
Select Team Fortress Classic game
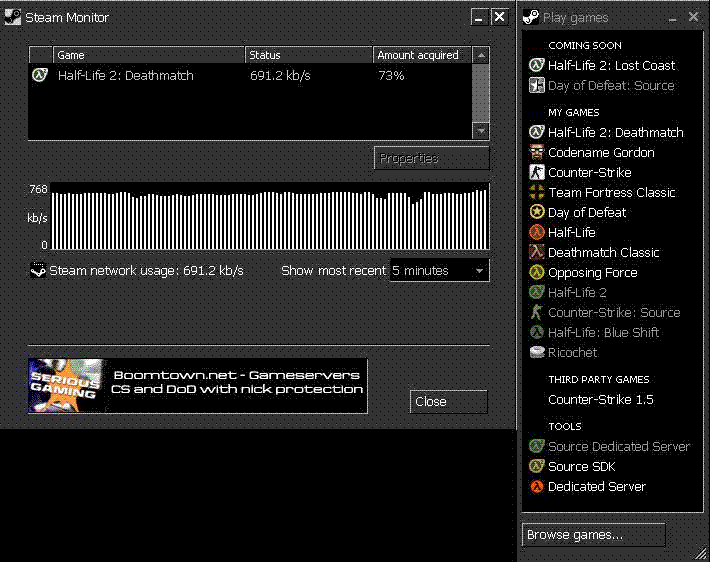611,192
